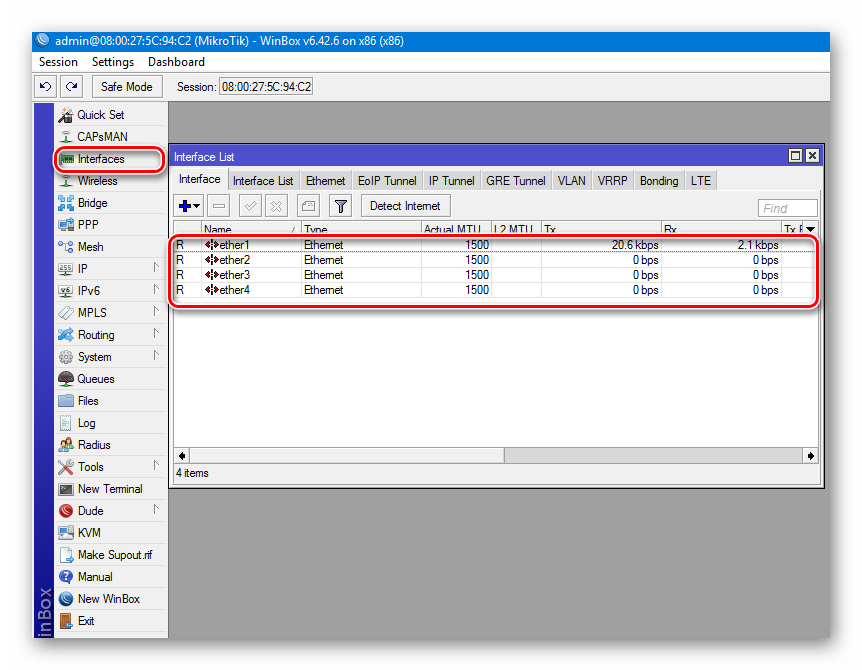This screenshot has height=670, width=862.
Task: Click the filter funnel icon
Action: click(340, 206)
